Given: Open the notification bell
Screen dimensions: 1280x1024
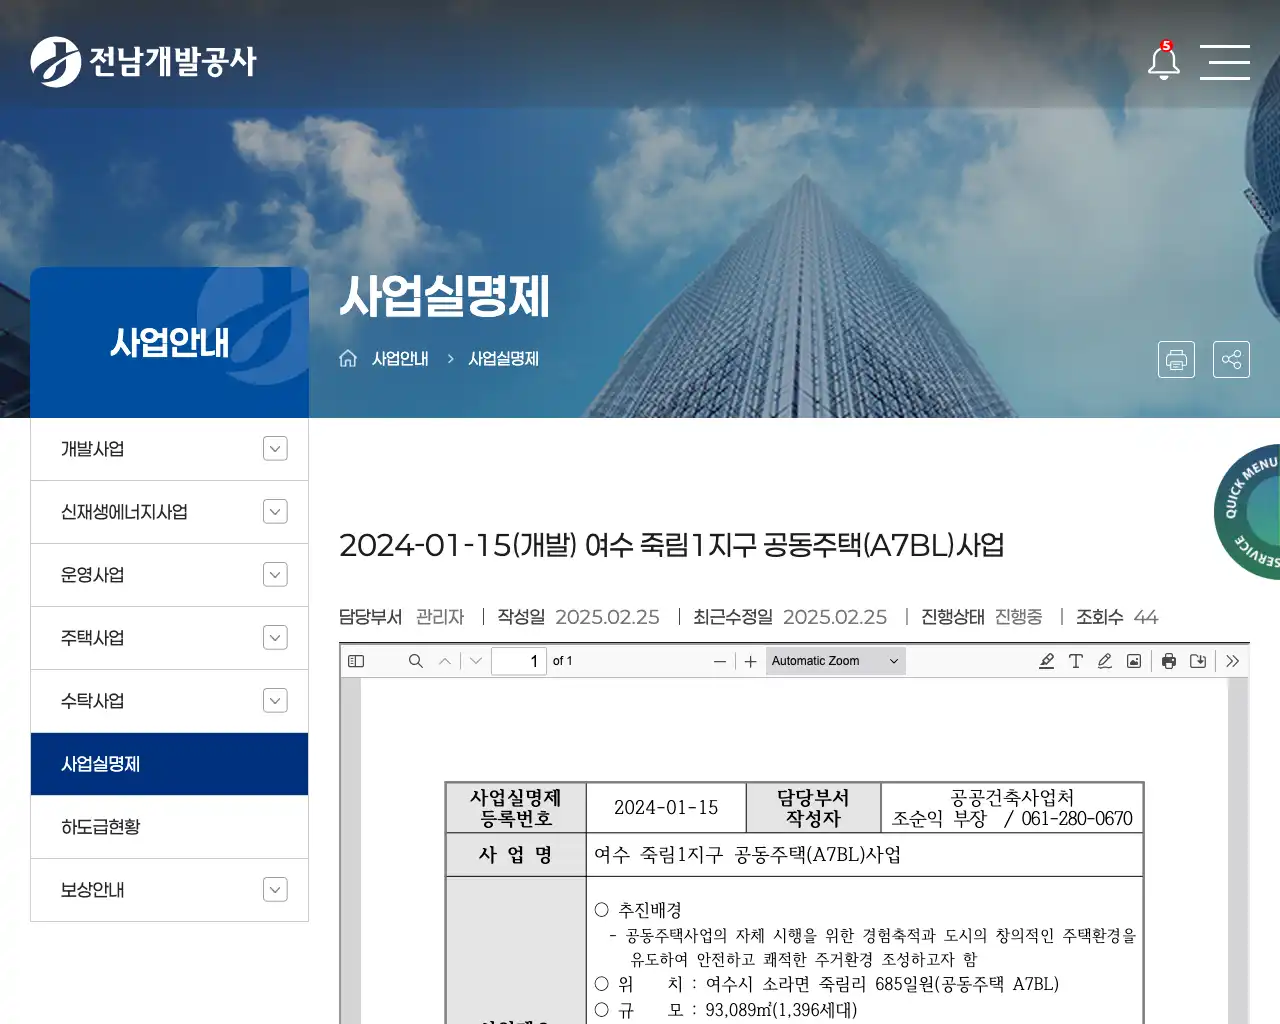Looking at the screenshot, I should [1163, 61].
